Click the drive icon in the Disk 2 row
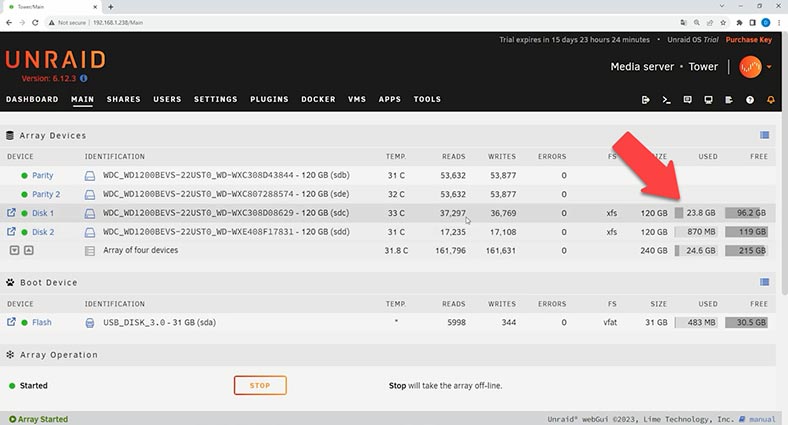Viewport: 788px width, 425px height. [x=89, y=232]
